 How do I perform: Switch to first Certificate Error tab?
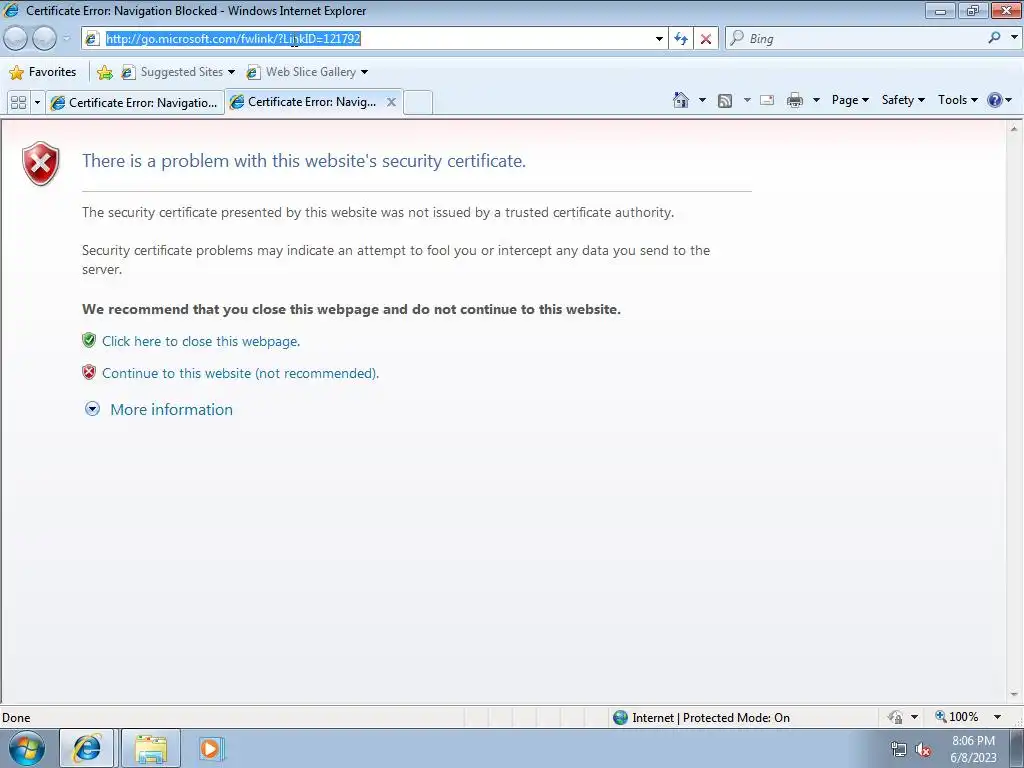(x=135, y=103)
